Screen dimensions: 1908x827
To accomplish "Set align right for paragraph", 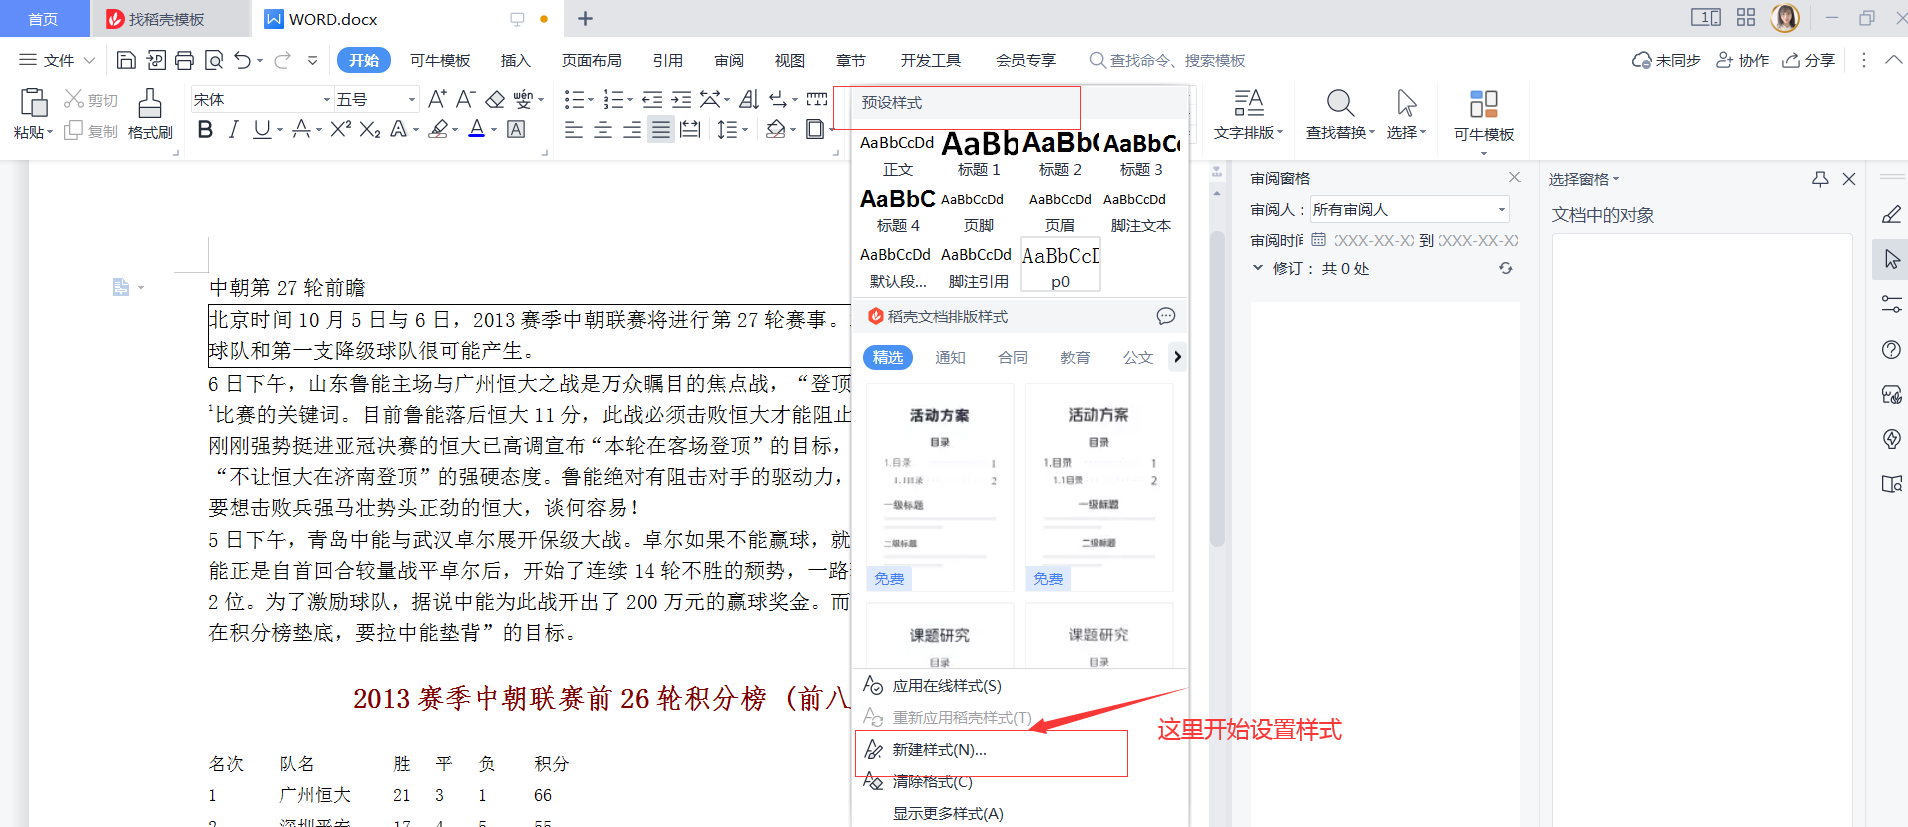I will (x=632, y=129).
